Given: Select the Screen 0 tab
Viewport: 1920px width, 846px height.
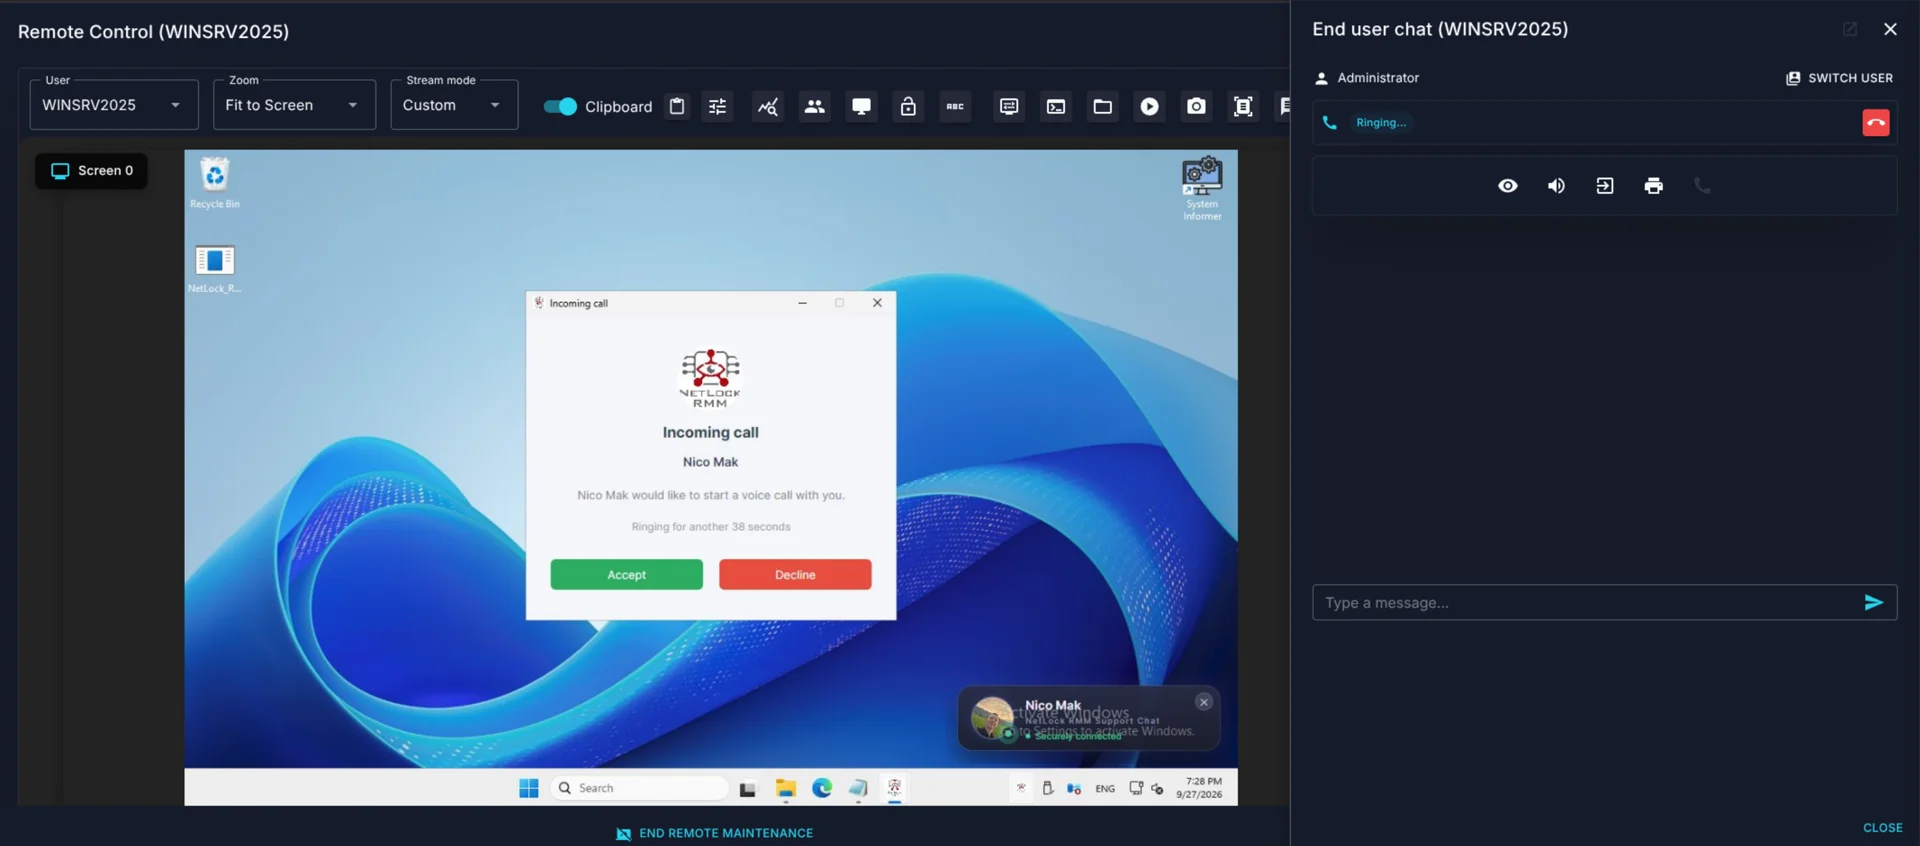Looking at the screenshot, I should pyautogui.click(x=92, y=171).
